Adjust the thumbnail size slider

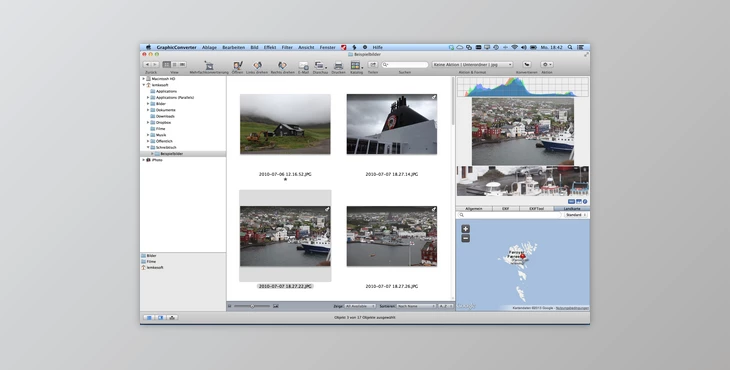252,306
